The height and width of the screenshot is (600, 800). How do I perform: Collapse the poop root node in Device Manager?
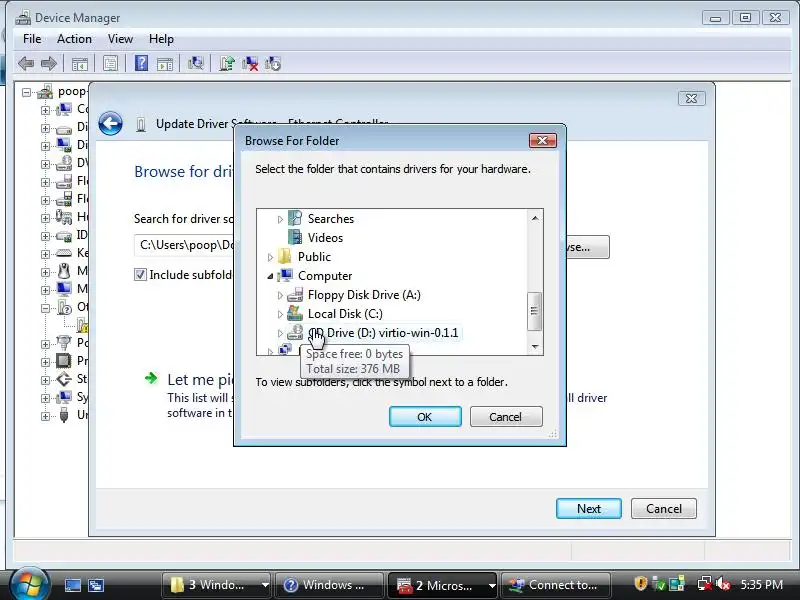coord(26,92)
